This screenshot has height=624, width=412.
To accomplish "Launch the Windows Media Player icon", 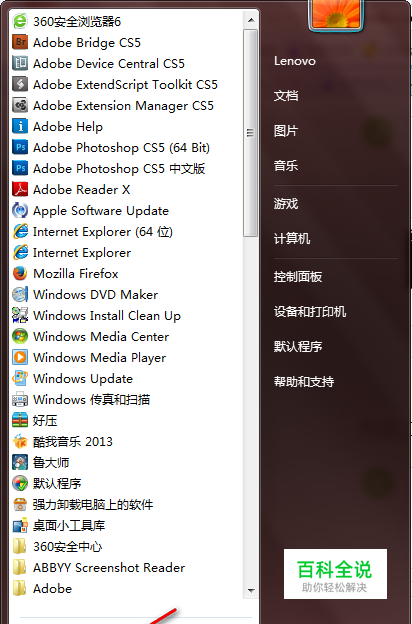I will click(x=20, y=357).
